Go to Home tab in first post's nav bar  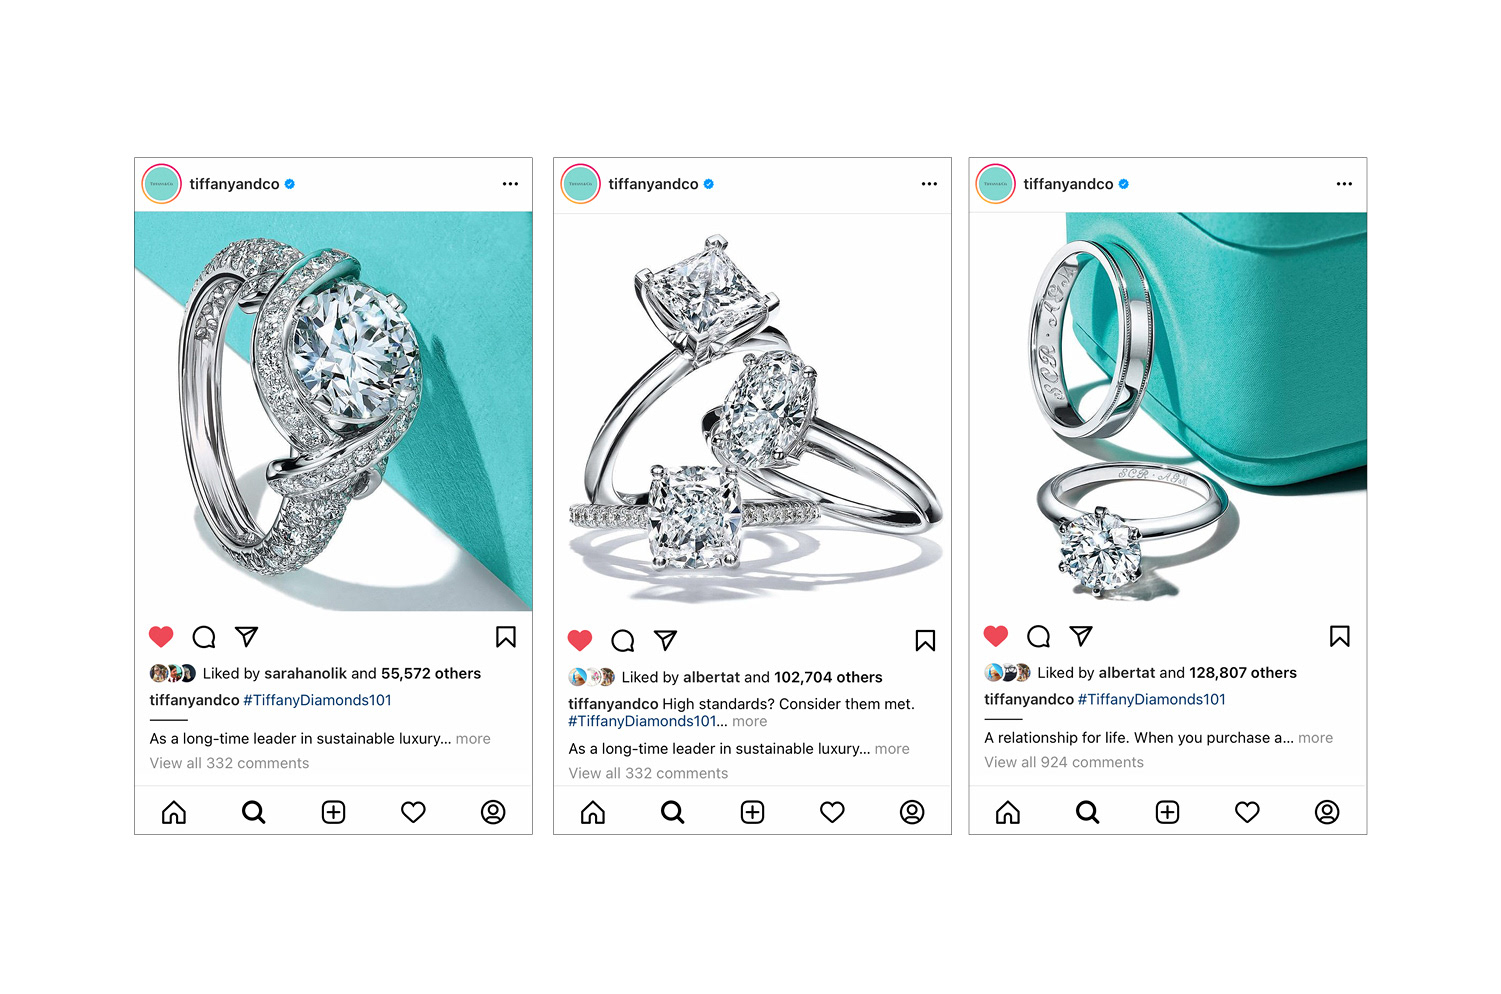(174, 812)
